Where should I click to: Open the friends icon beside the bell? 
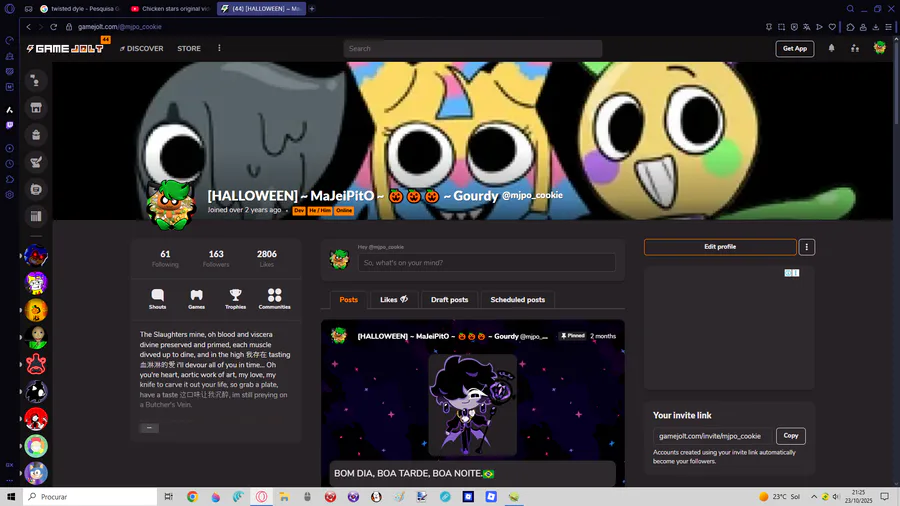point(855,48)
